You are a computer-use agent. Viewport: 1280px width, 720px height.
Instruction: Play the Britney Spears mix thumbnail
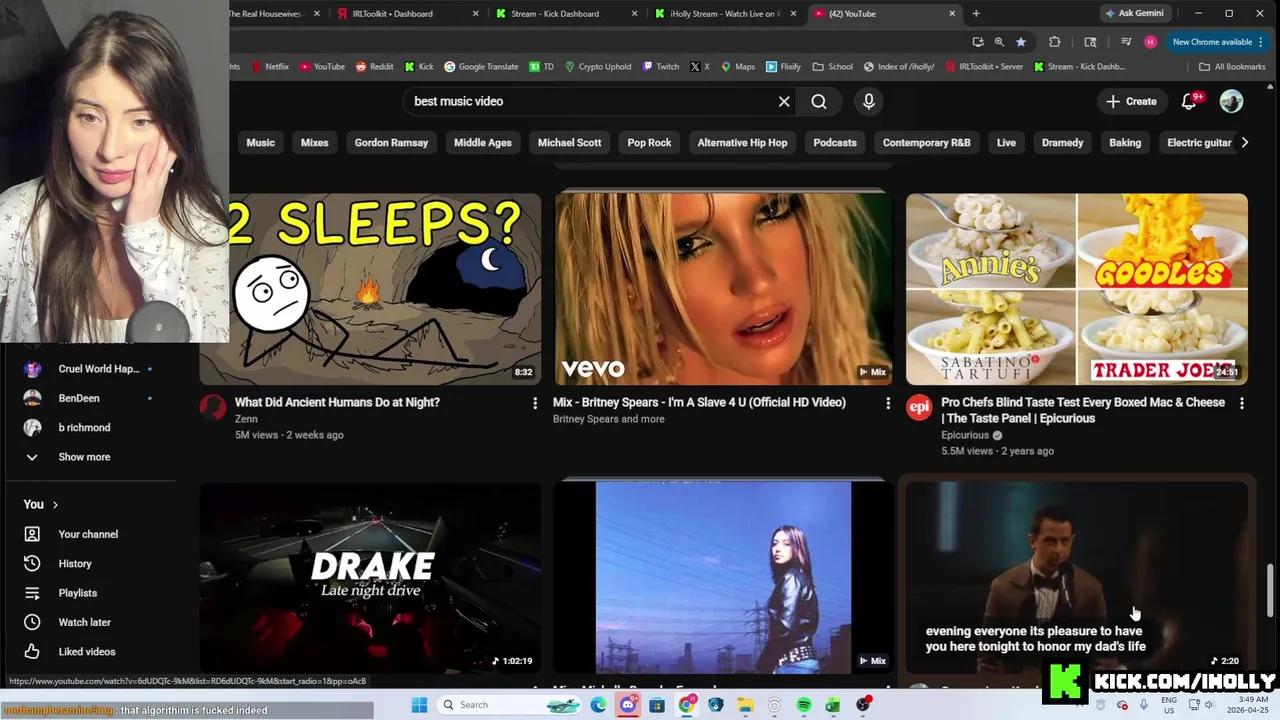[x=724, y=289]
